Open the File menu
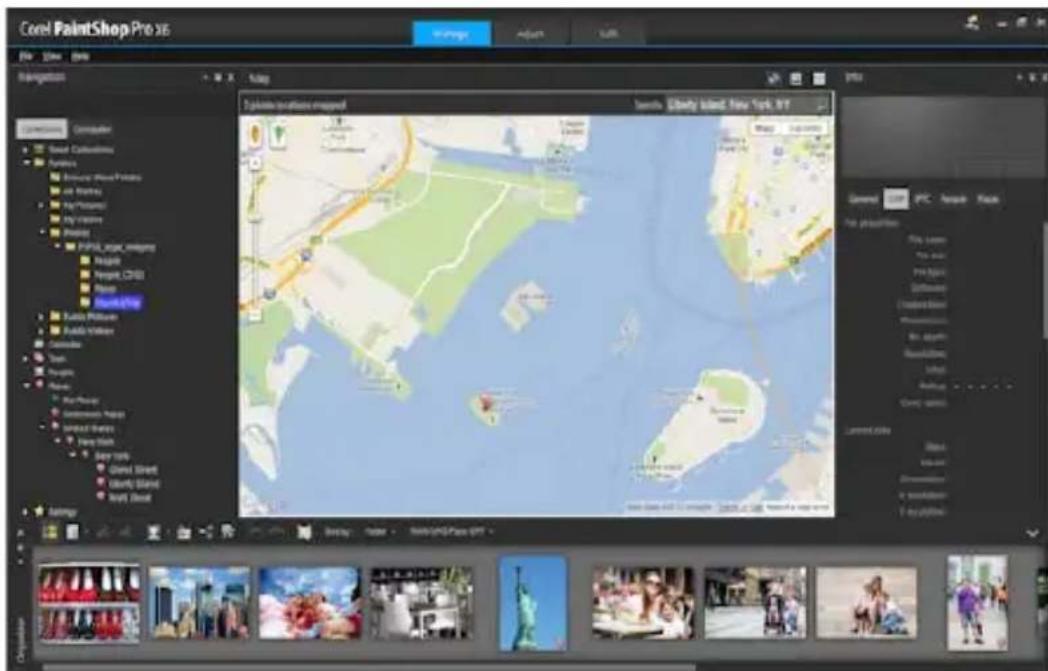 25,57
